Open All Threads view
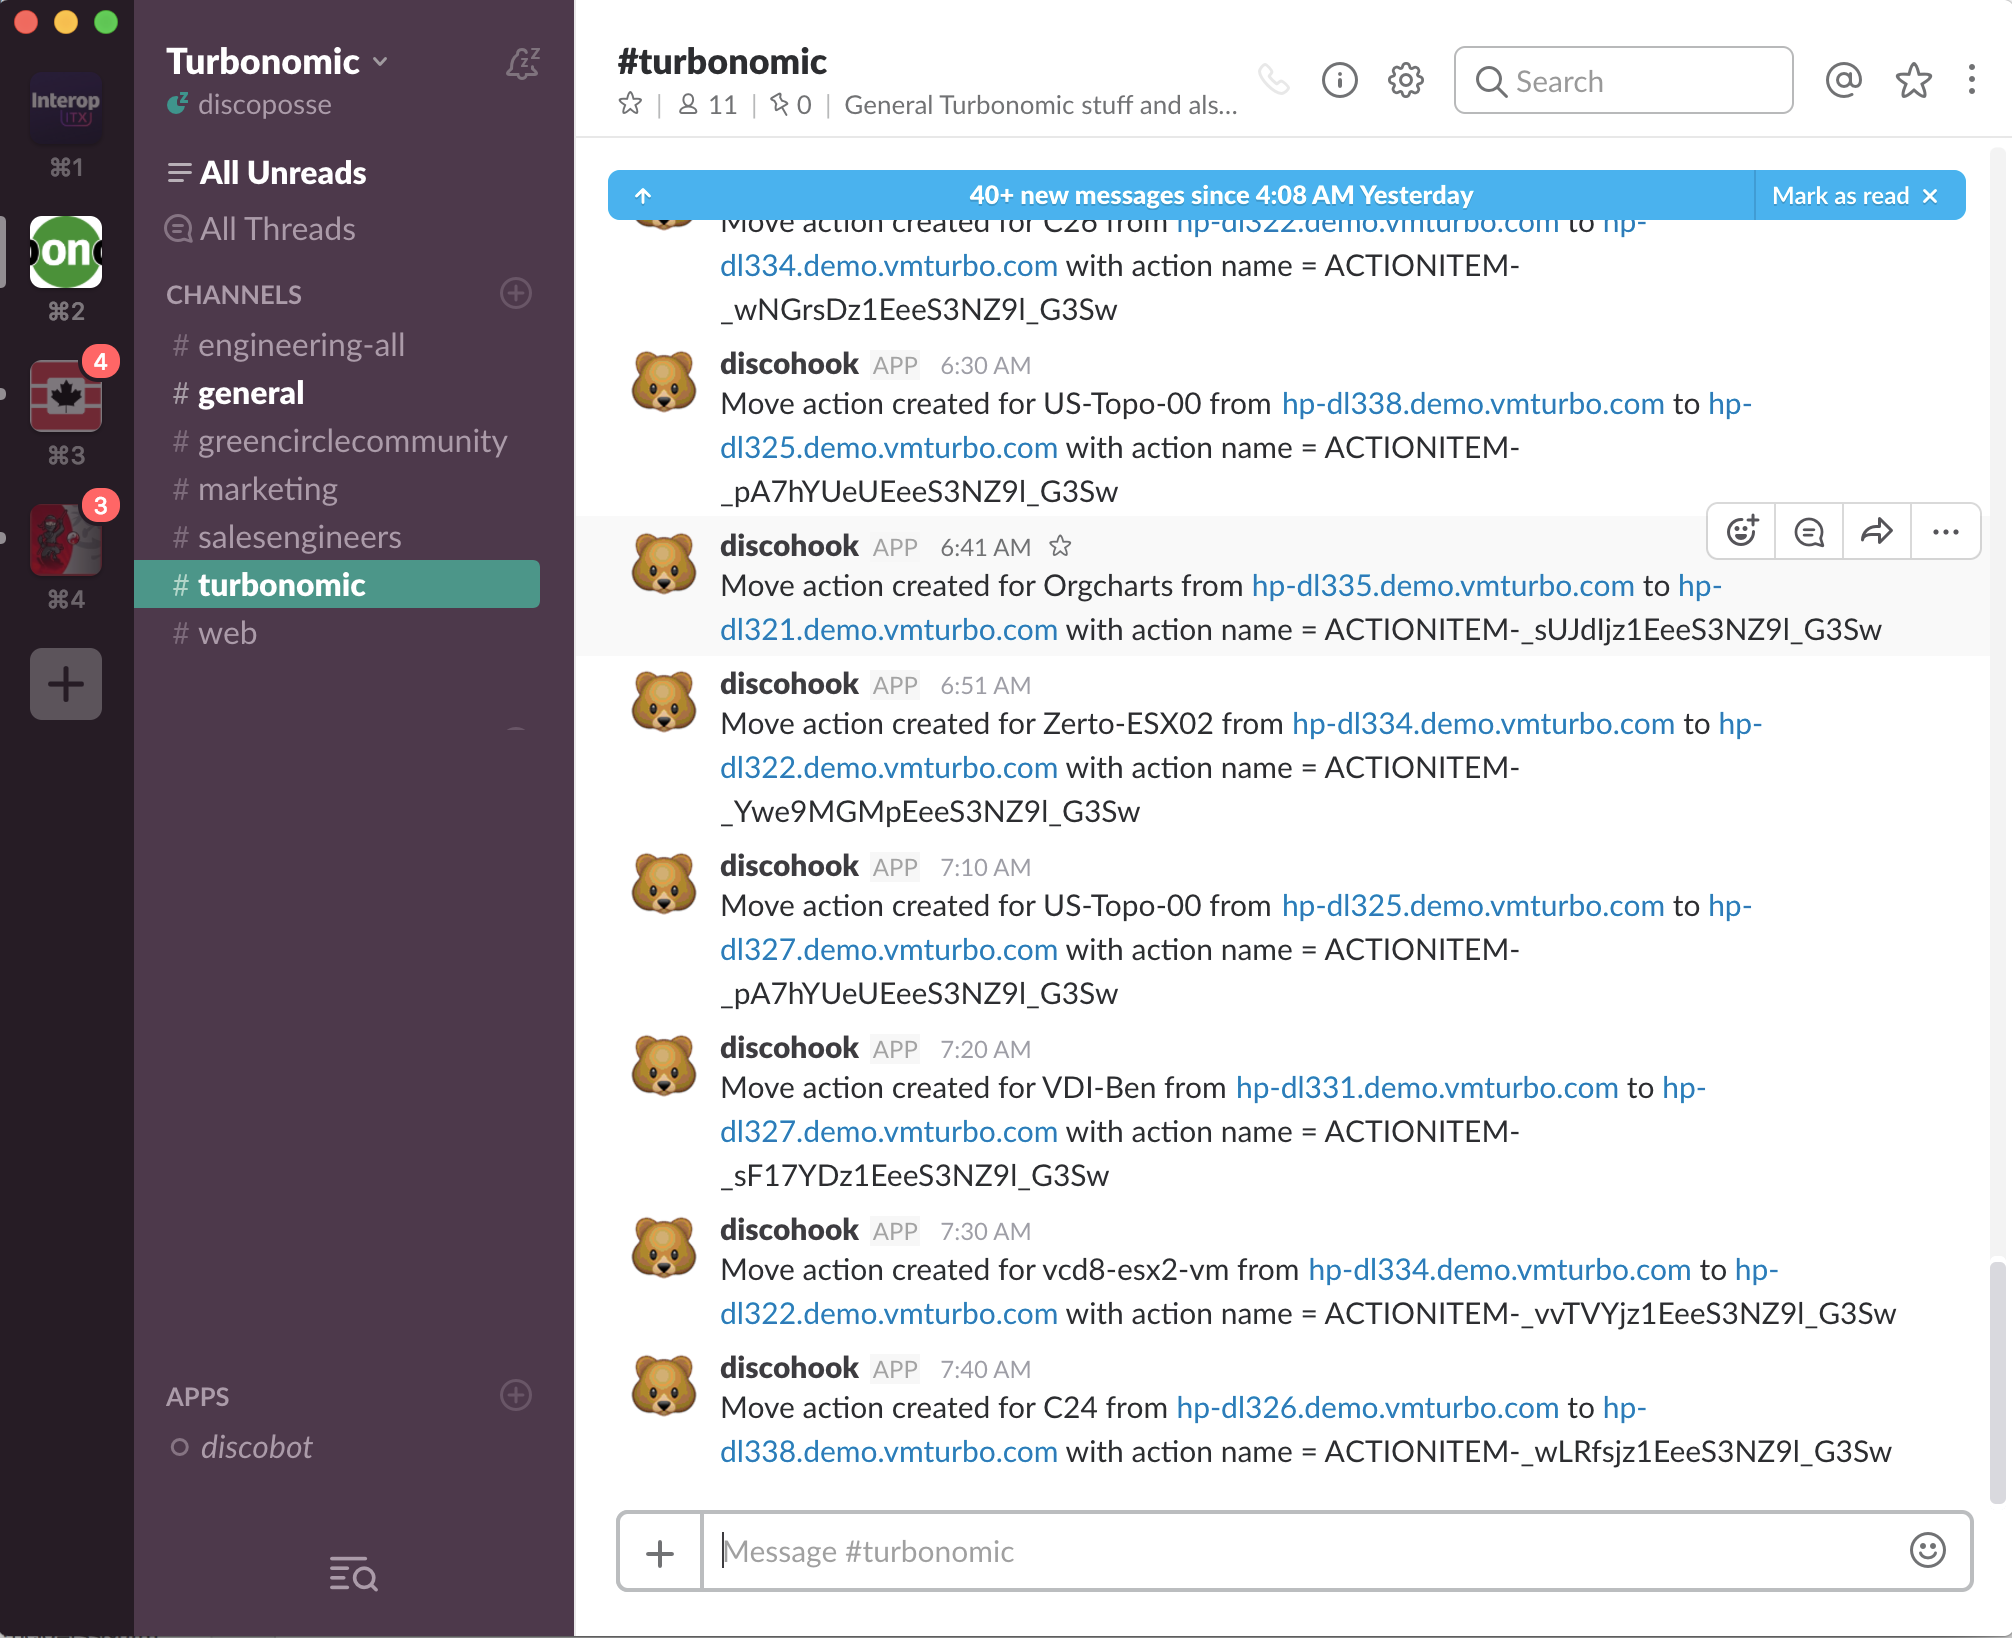Screen dimensions: 2012x1638 [277, 229]
